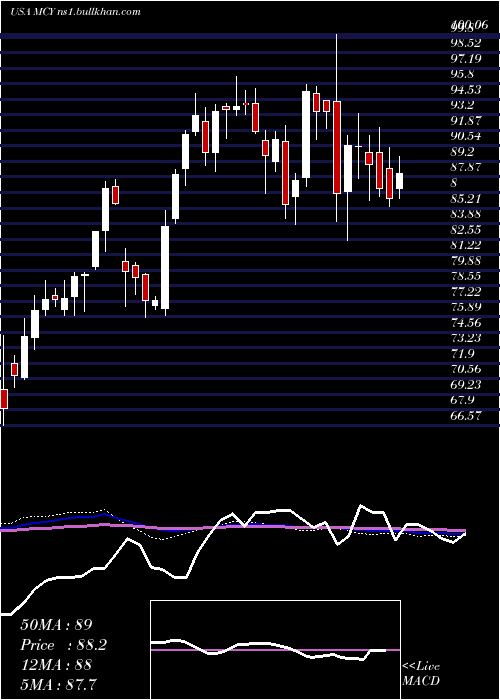This screenshot has width=500, height=700.
Task: Select the 85.21 price axis label
Action: (466, 198)
